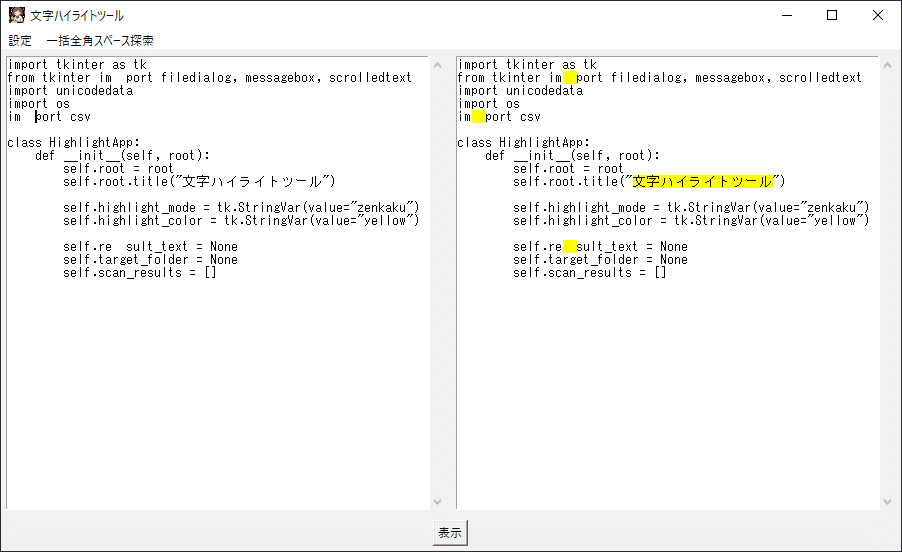Click 'self.root = root' in right pane
Screen dimensions: 902x552
click(568, 168)
